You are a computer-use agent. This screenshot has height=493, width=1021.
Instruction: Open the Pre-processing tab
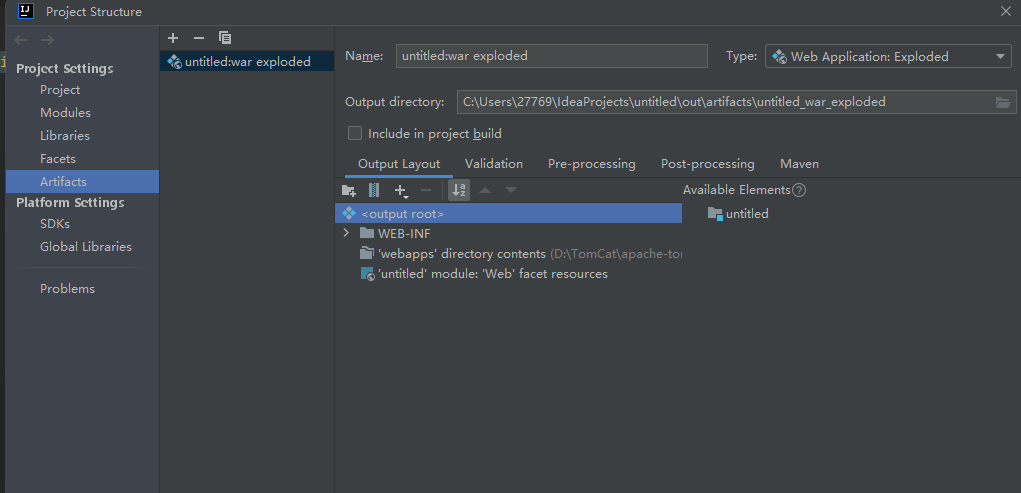point(591,164)
